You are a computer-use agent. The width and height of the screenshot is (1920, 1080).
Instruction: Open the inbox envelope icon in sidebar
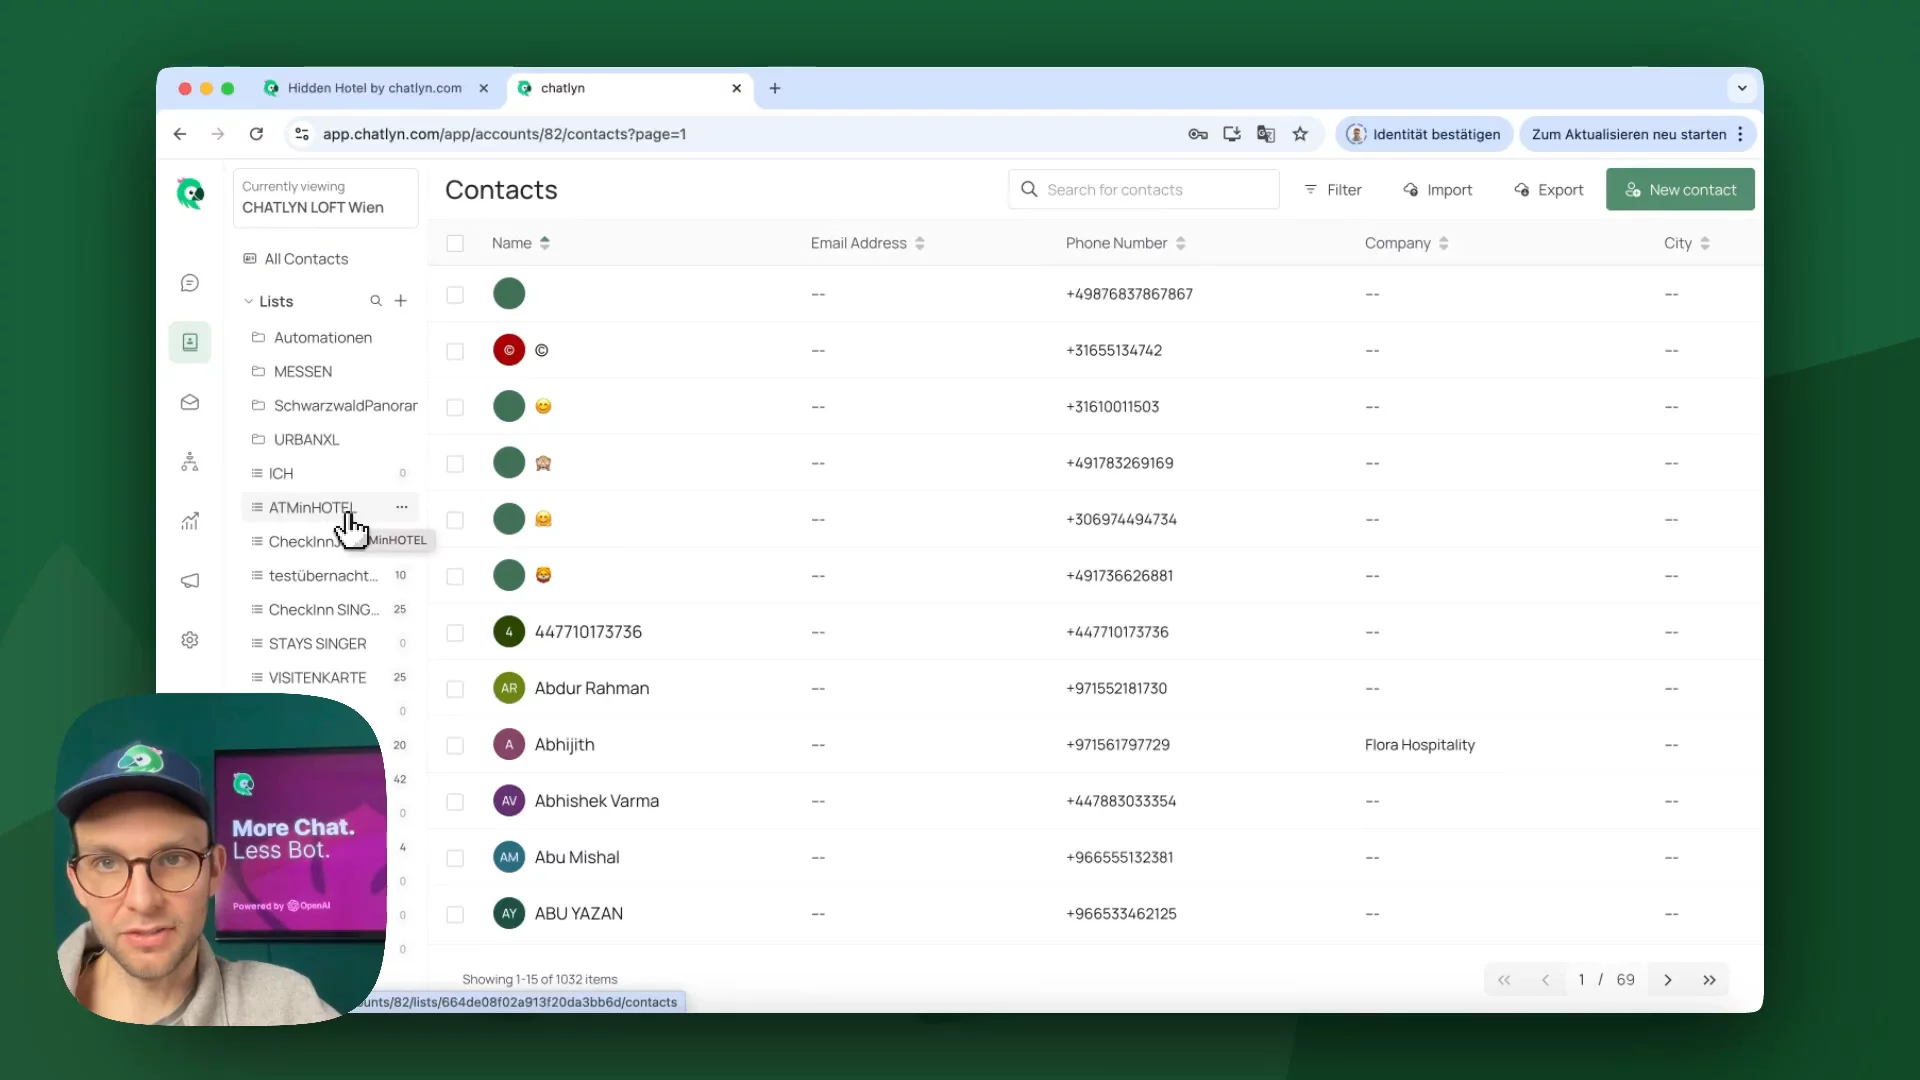tap(190, 403)
